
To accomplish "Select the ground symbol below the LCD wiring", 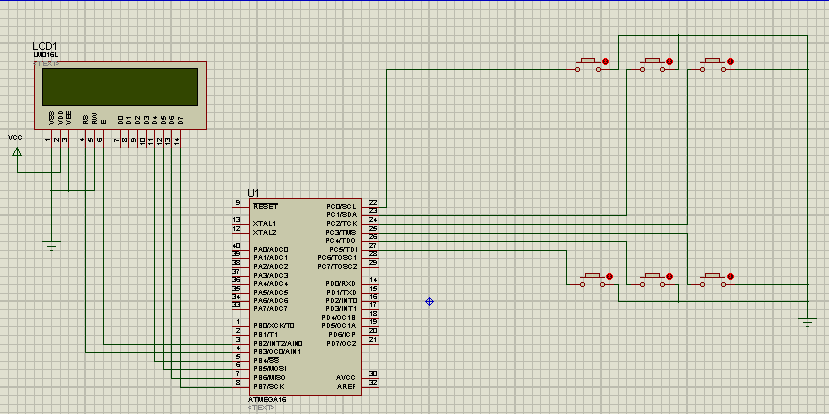I will (51, 245).
